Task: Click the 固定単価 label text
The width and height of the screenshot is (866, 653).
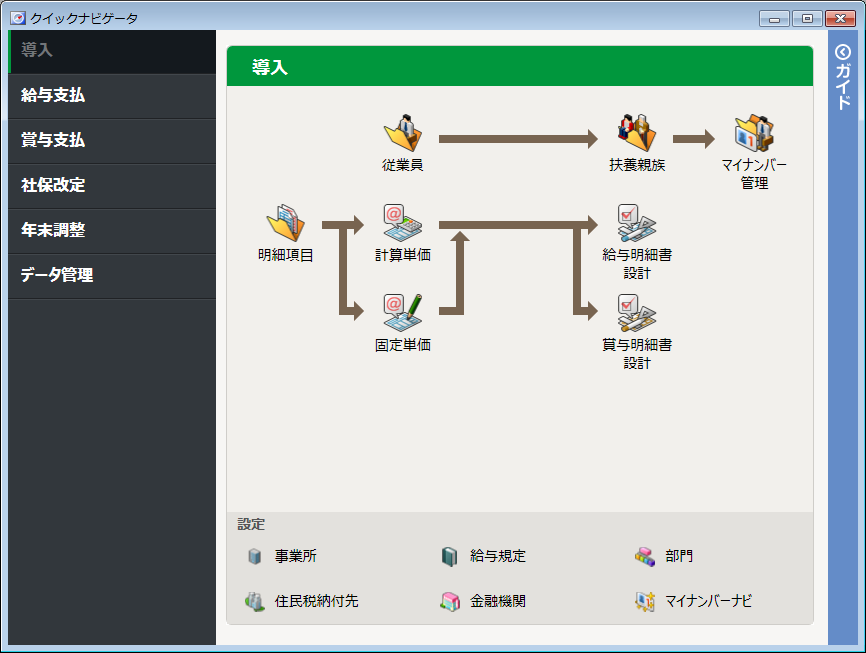Action: tap(403, 345)
